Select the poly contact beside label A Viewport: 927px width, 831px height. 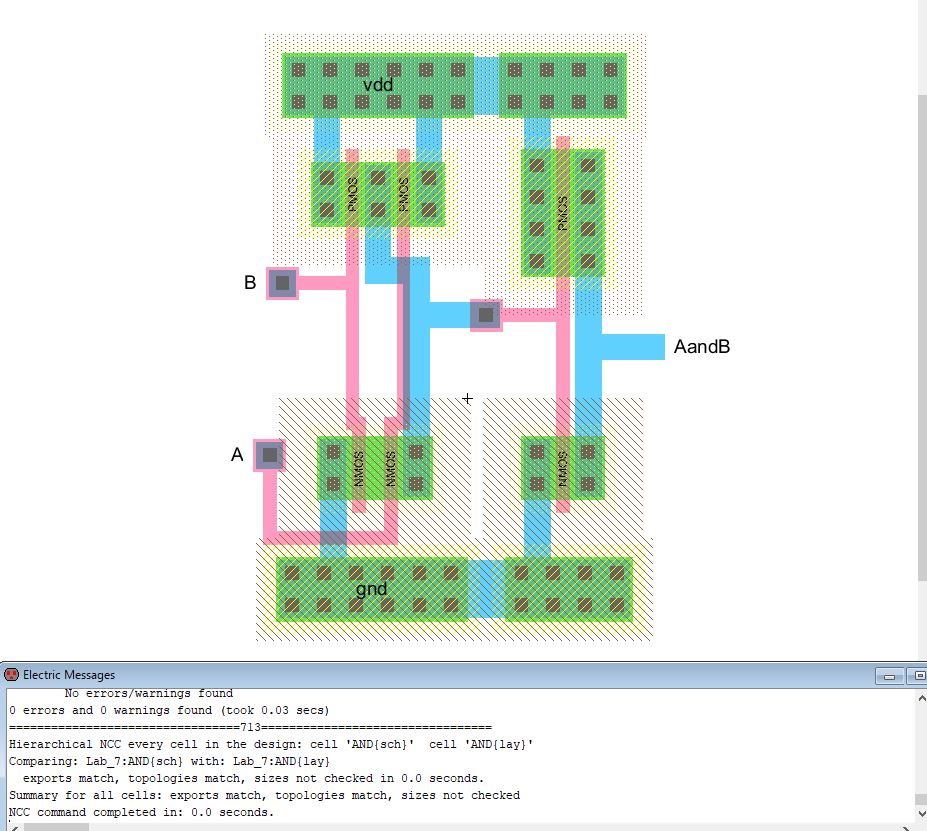270,455
